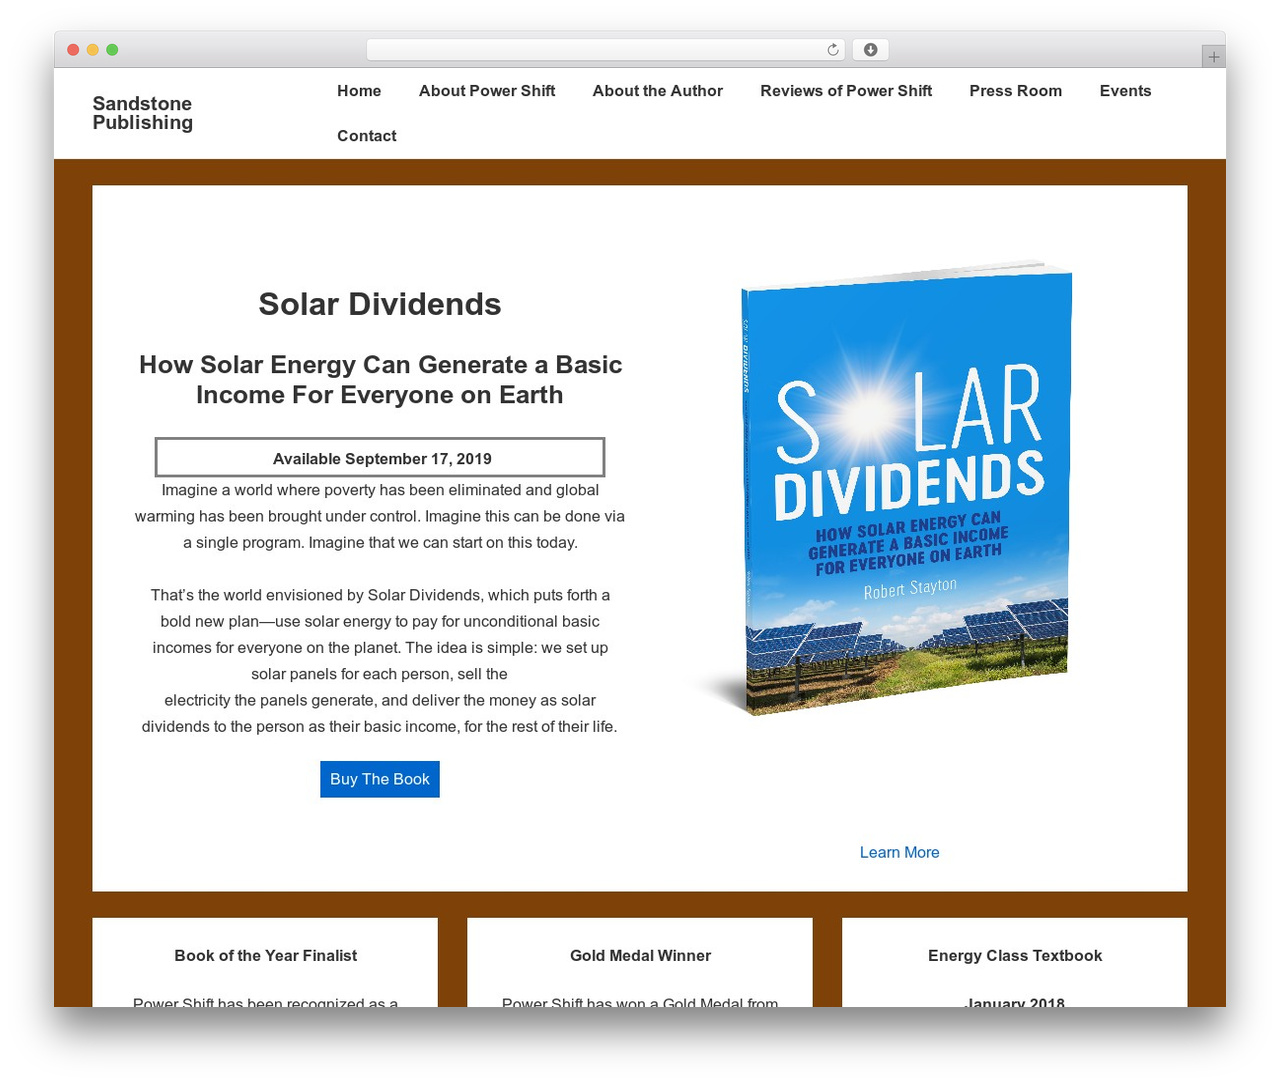Visit the Press Room page
The image size is (1280, 1084).
tap(1015, 91)
